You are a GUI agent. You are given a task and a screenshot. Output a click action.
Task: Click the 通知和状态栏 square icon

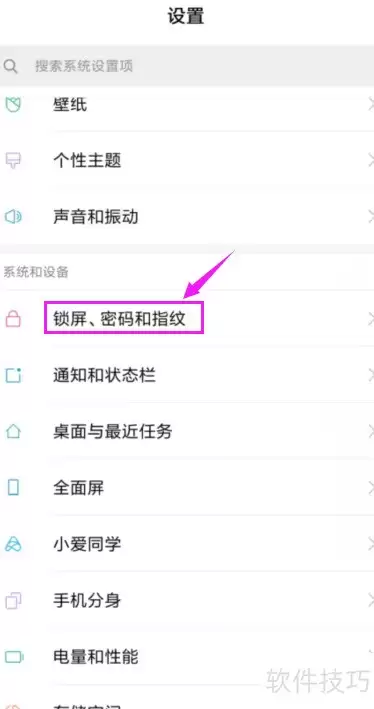pos(13,375)
